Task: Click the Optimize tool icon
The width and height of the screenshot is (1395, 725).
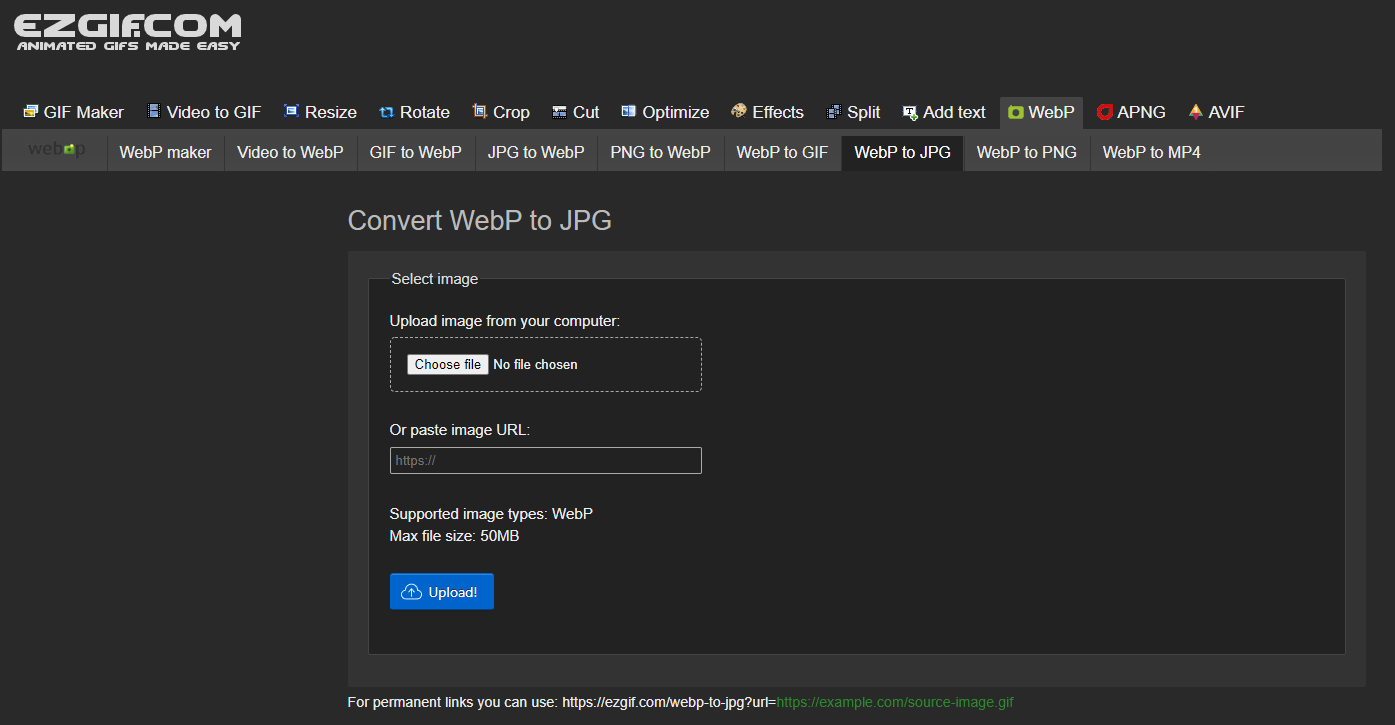Action: coord(629,111)
